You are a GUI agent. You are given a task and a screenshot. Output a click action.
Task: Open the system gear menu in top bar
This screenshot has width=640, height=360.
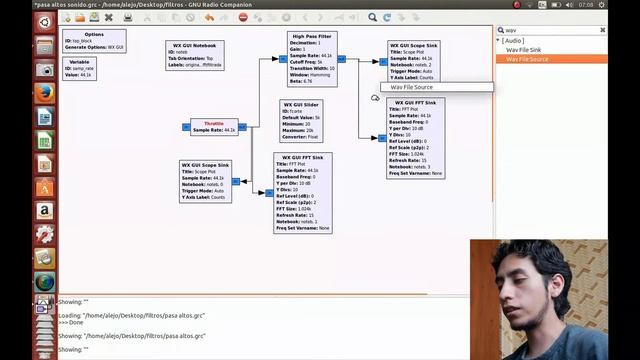pyautogui.click(x=602, y=5)
